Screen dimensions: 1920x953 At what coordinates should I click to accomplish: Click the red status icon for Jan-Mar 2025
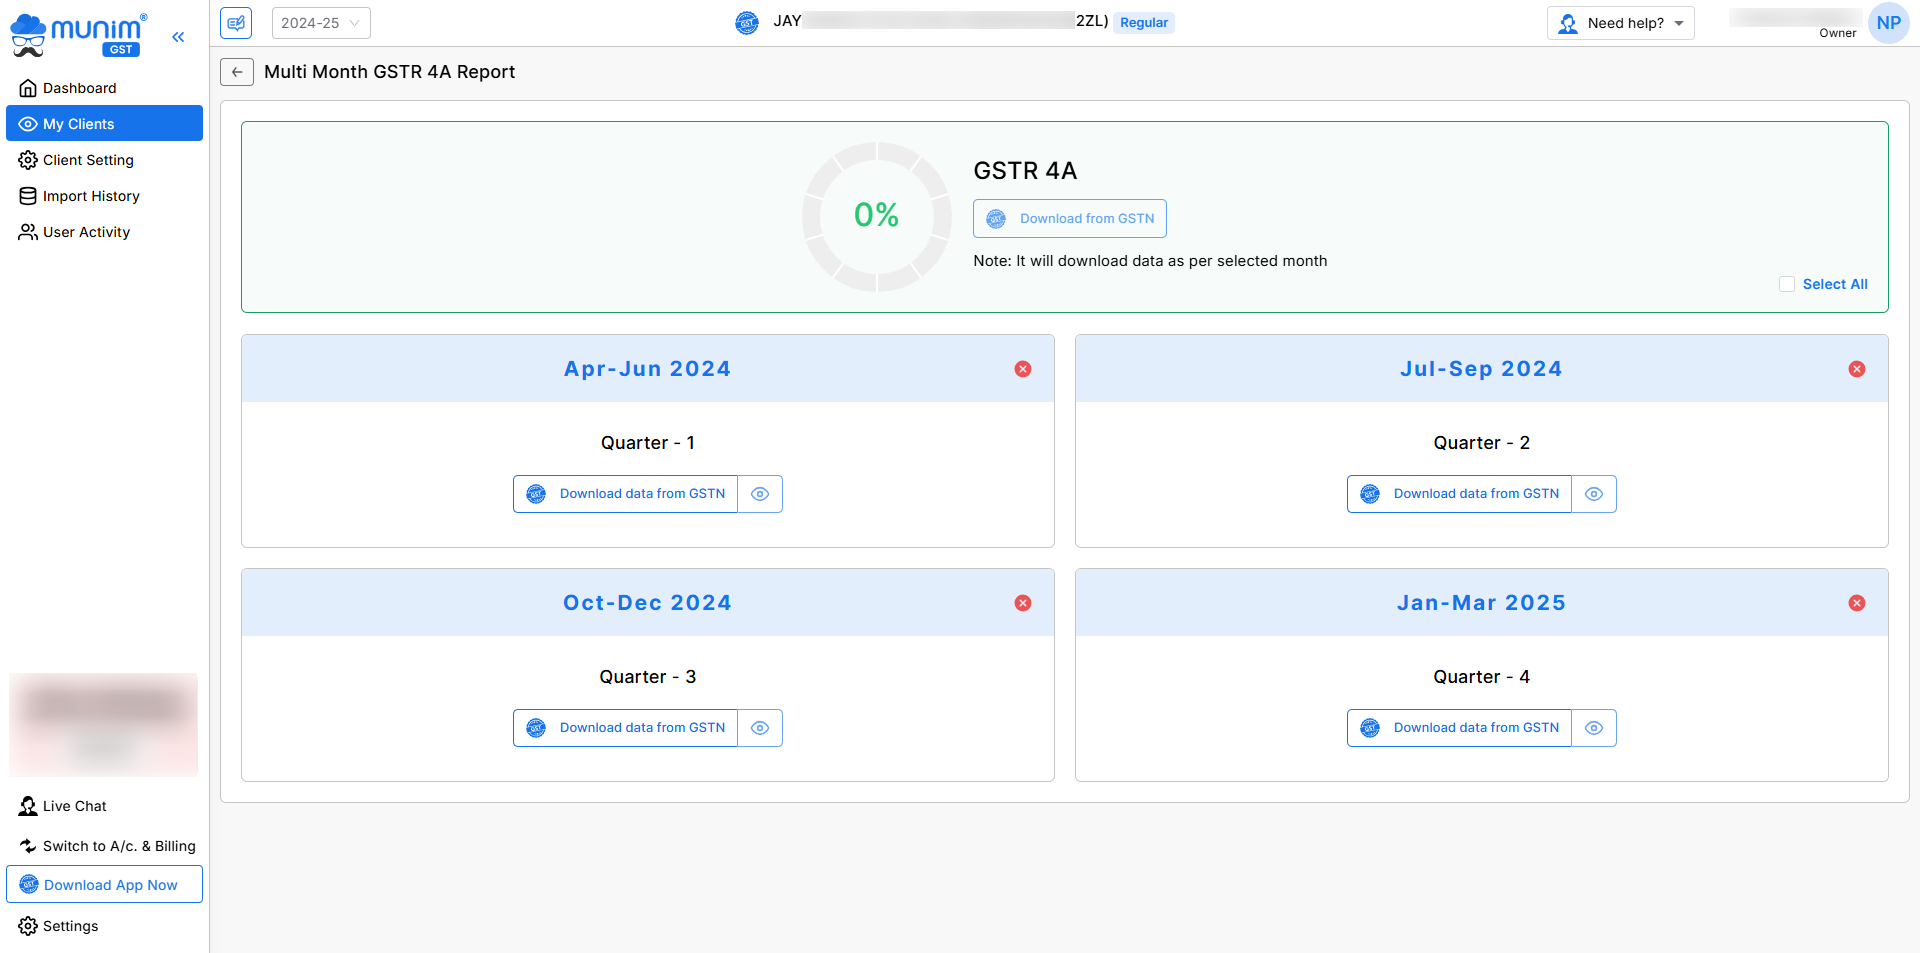[x=1856, y=603]
